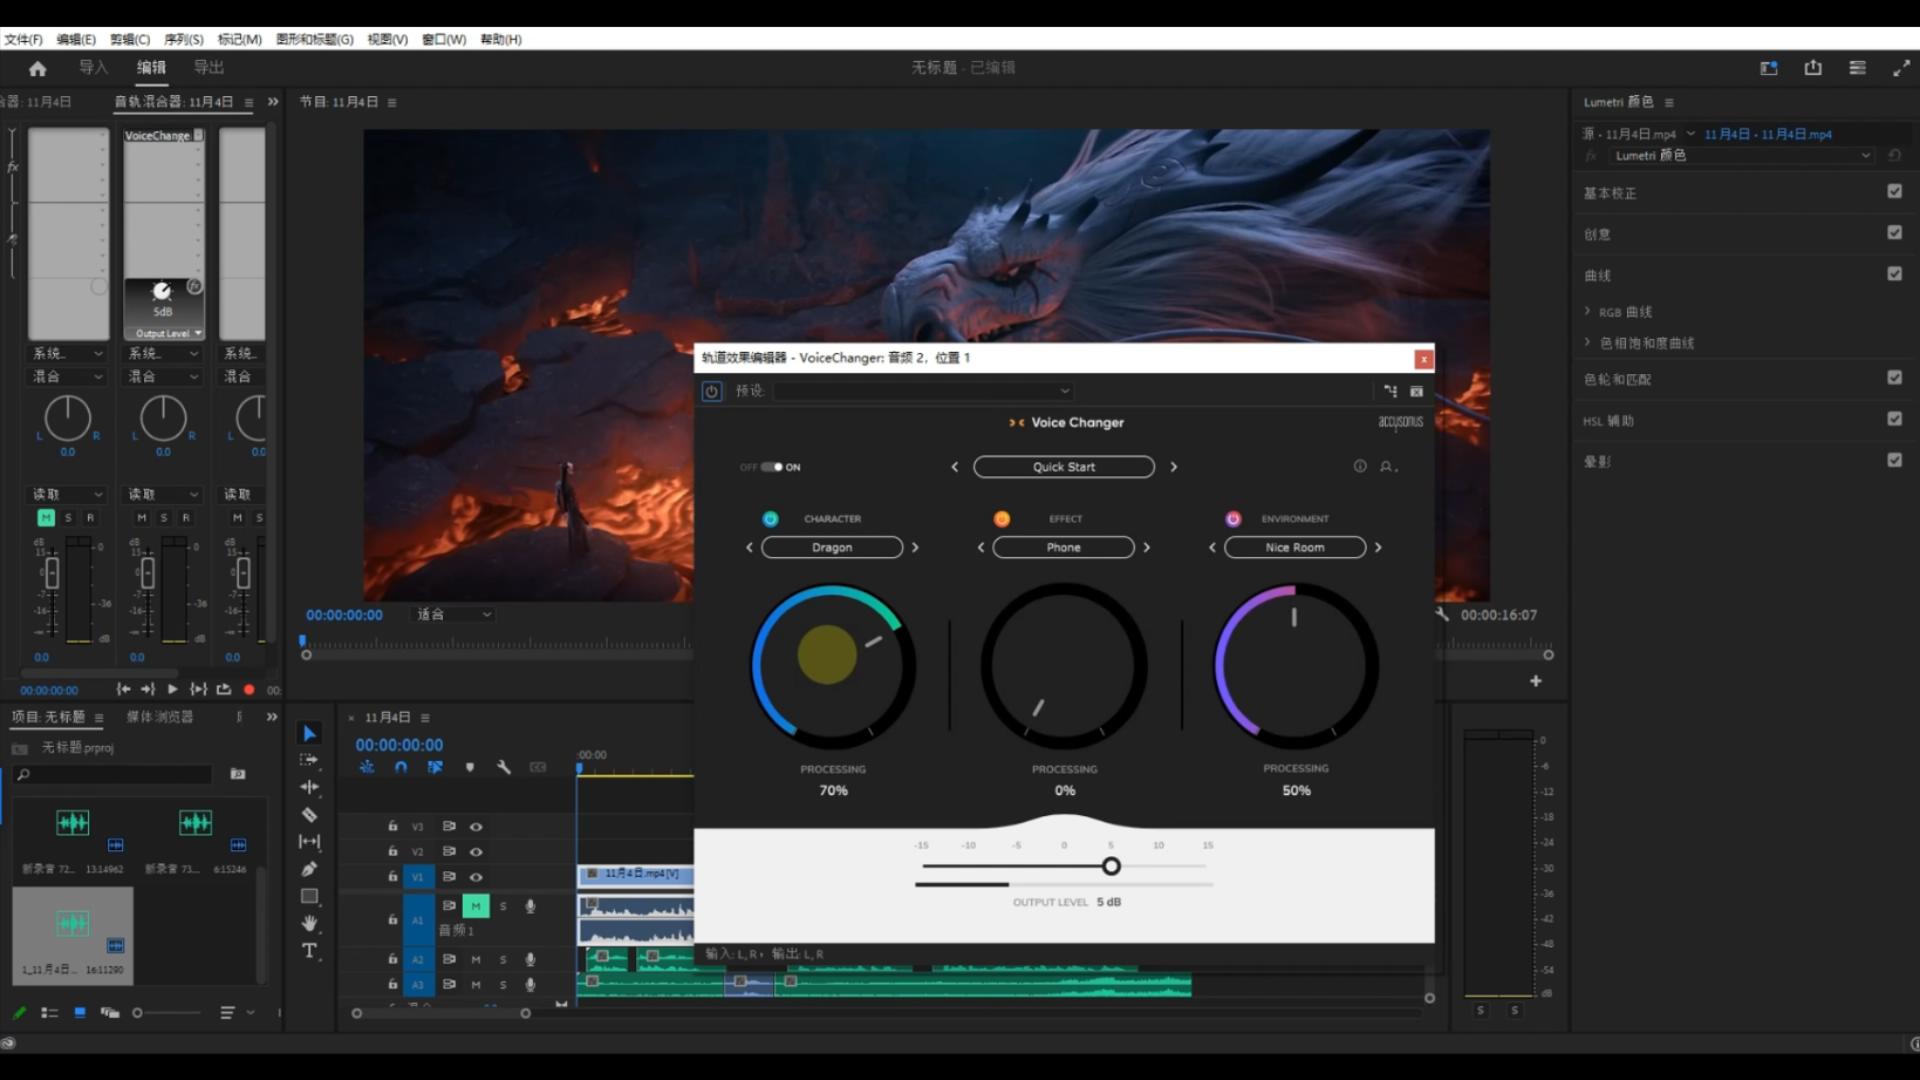Solo track A2 in timeline
The width and height of the screenshot is (1920, 1080).
(503, 959)
